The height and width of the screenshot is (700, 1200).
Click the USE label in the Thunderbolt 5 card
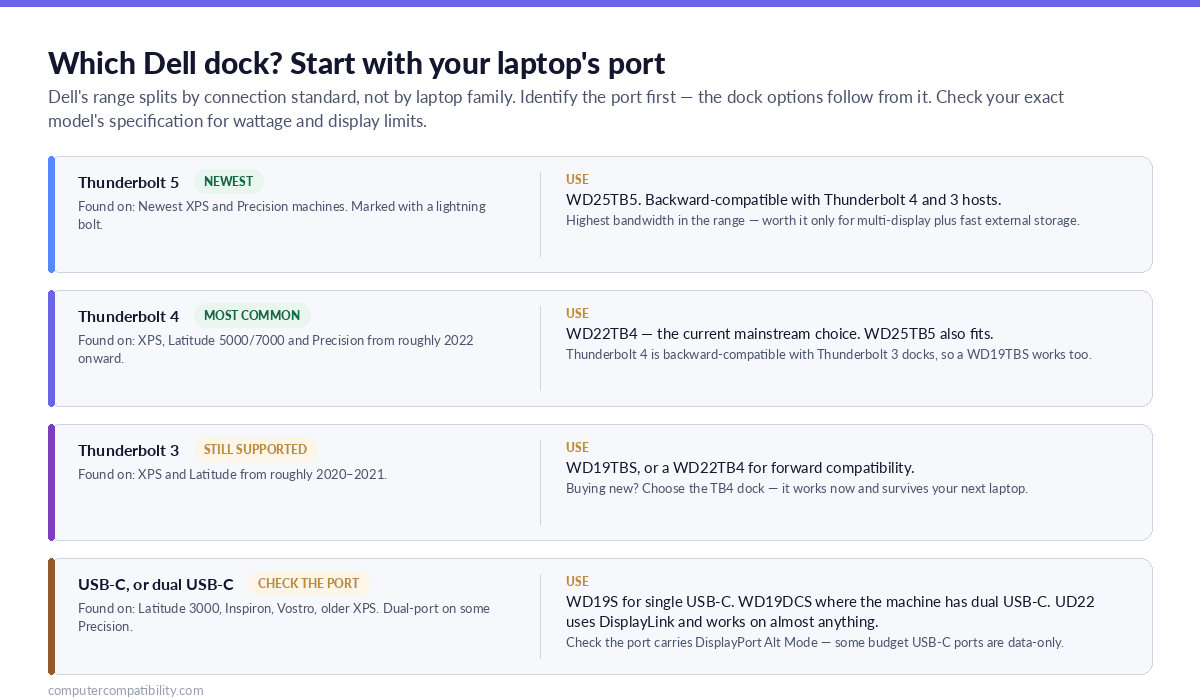click(577, 180)
